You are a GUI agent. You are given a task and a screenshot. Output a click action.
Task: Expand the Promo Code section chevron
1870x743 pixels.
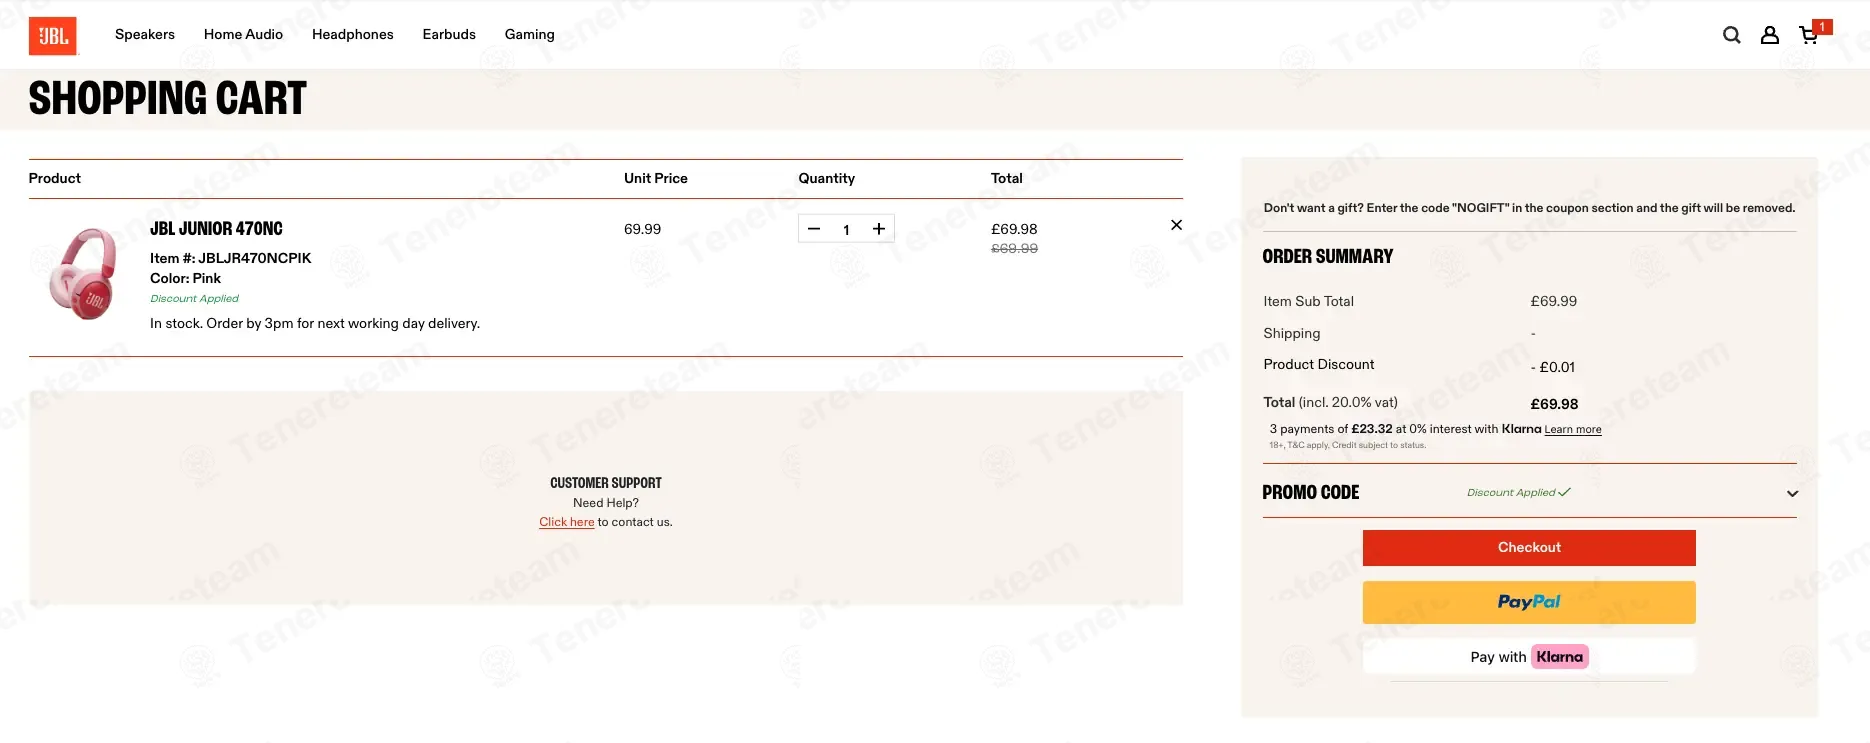(x=1792, y=493)
